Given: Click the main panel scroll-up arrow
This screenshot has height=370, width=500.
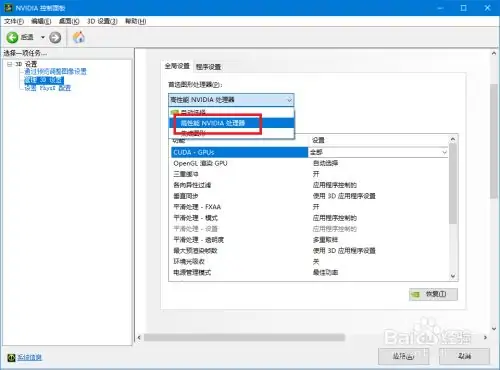Looking at the screenshot, I should 494,53.
